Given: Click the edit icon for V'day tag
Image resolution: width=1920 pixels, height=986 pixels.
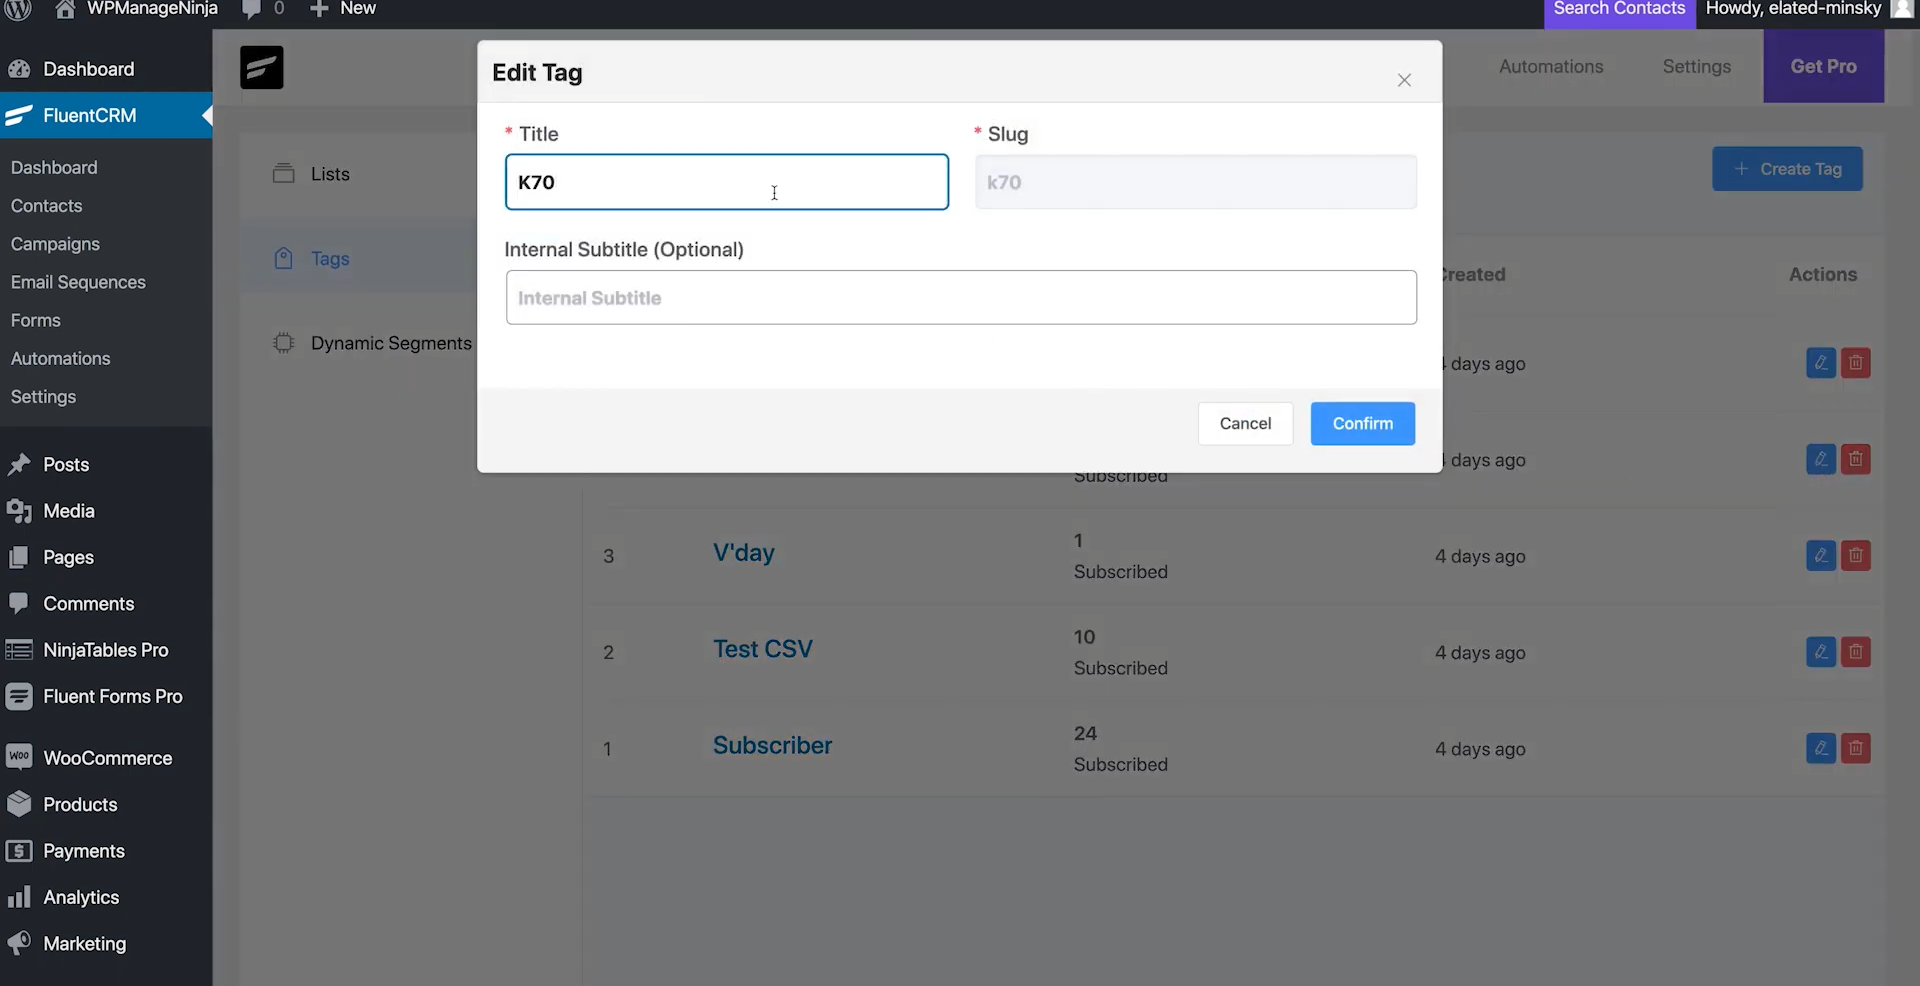Looking at the screenshot, I should (1820, 556).
